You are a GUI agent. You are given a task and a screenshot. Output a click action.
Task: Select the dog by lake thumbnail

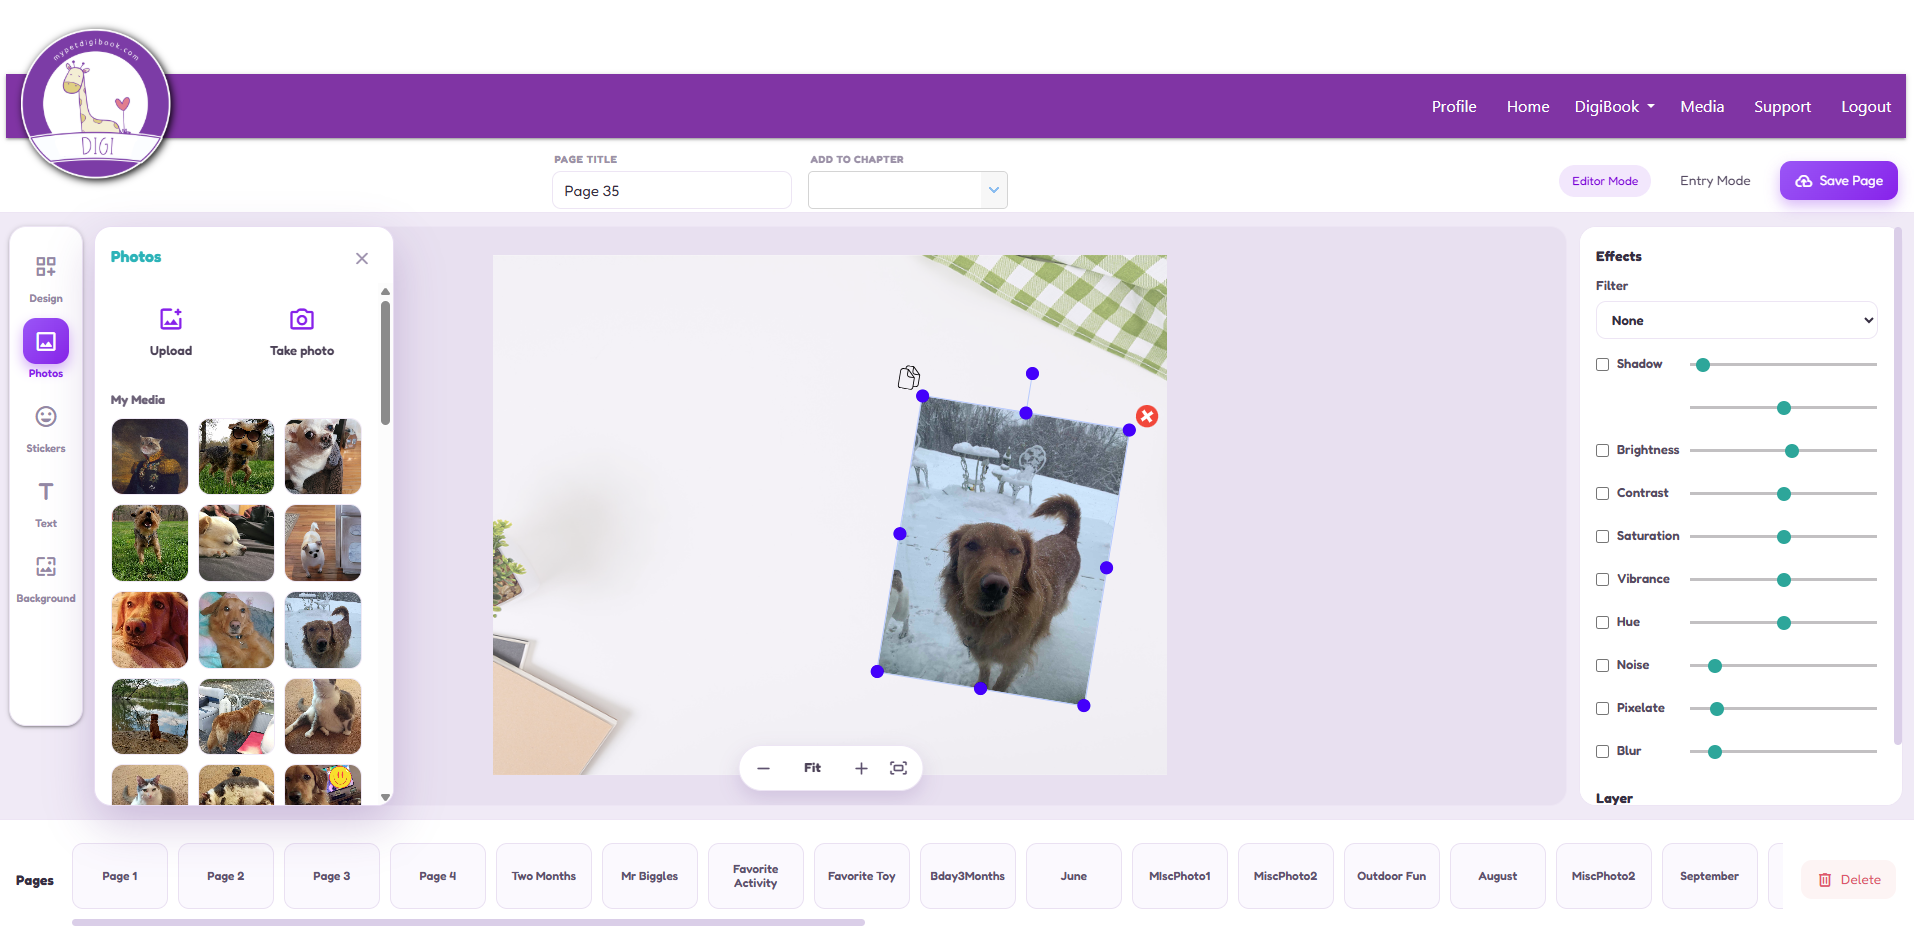pos(150,716)
